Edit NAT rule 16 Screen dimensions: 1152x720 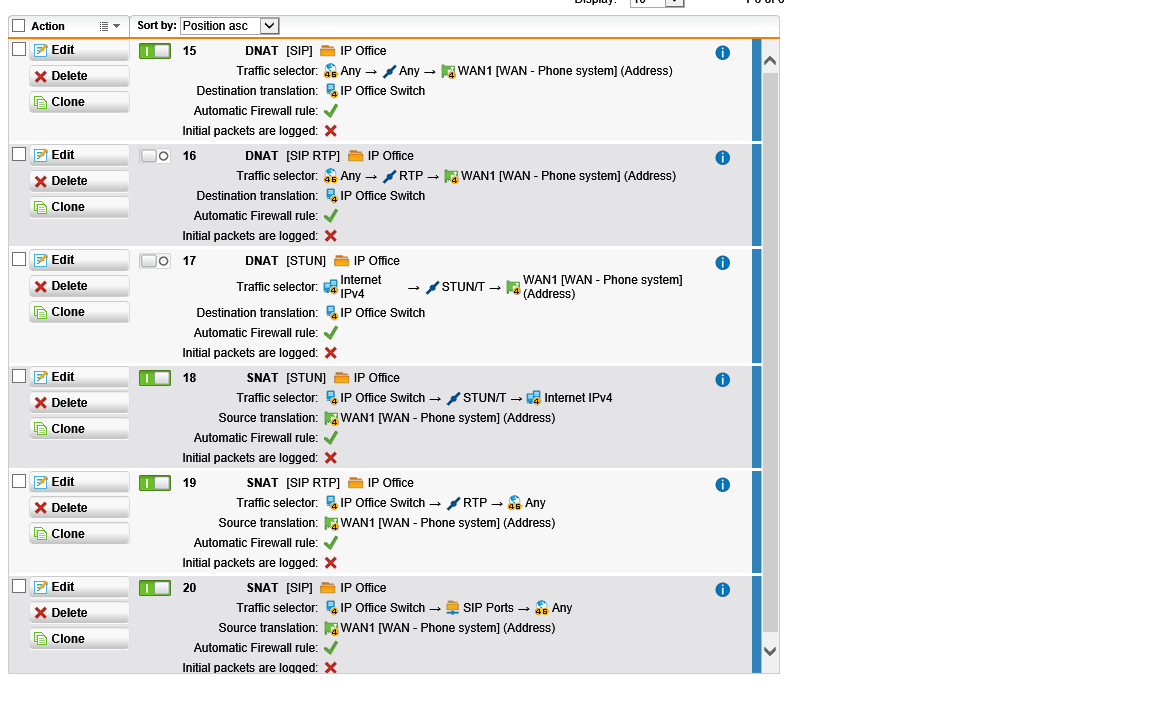(x=79, y=155)
